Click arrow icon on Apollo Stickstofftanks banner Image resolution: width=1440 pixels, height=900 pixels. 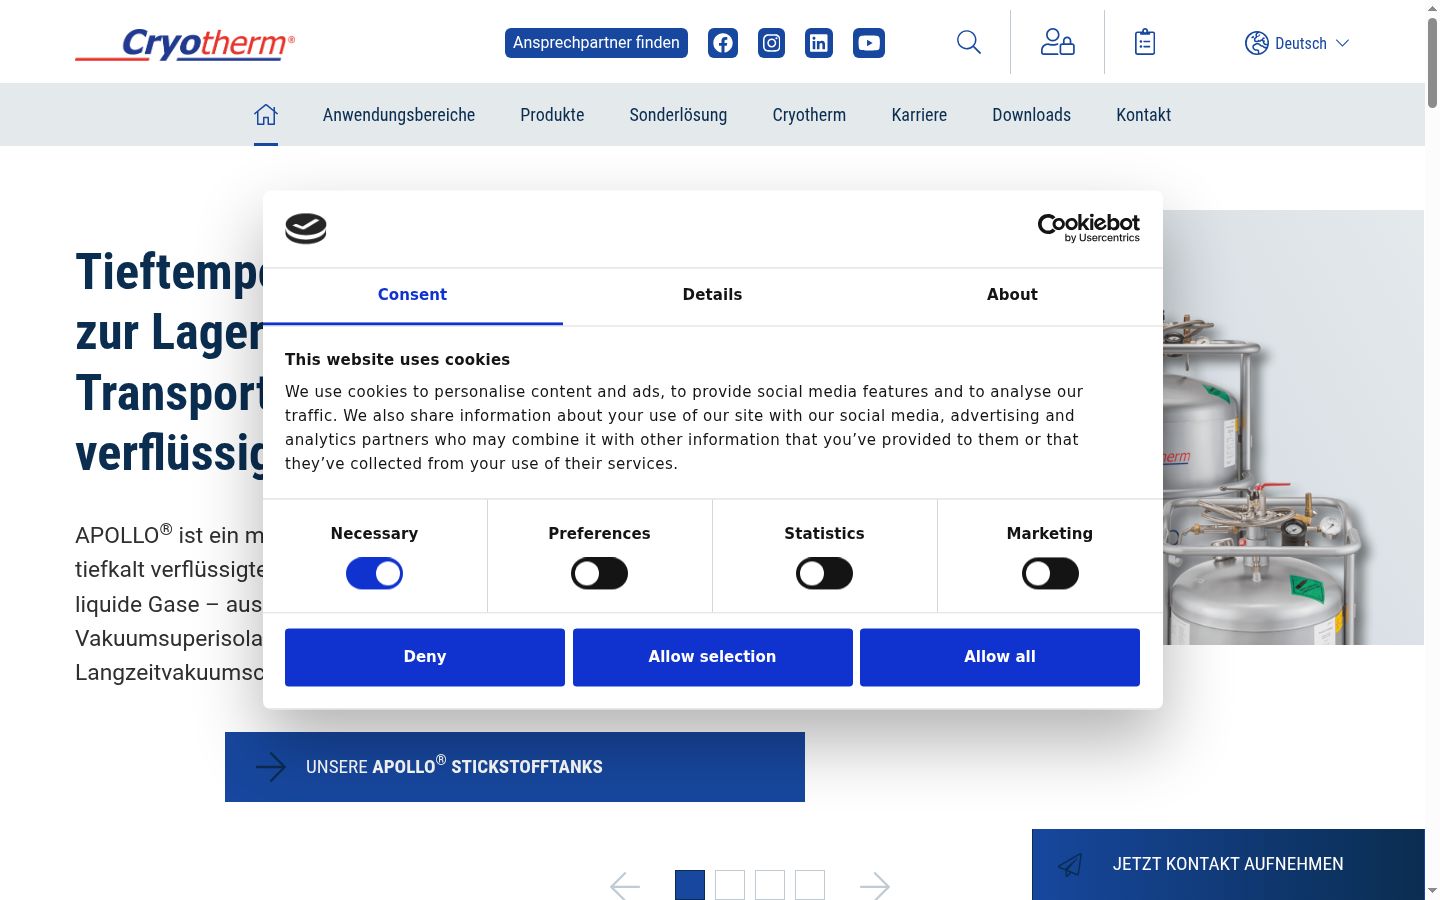(270, 767)
